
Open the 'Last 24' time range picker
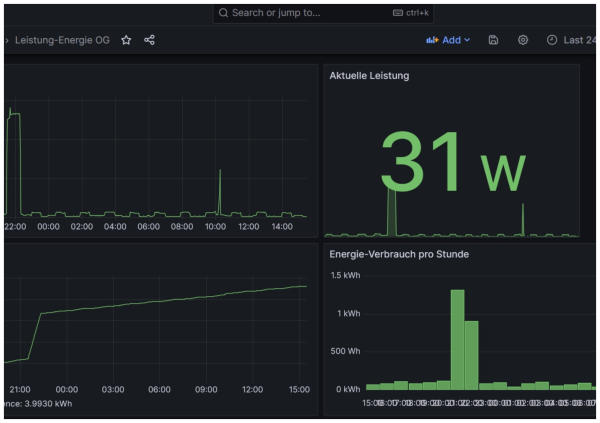click(578, 40)
